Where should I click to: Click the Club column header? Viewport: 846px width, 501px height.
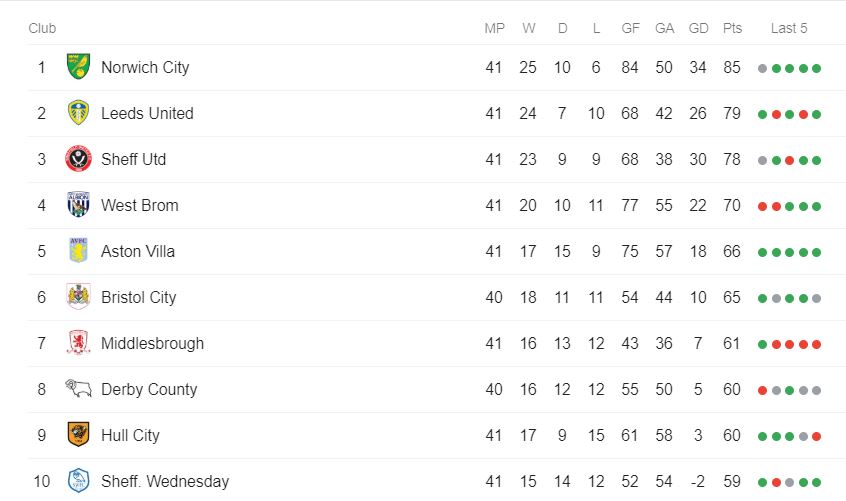(42, 28)
